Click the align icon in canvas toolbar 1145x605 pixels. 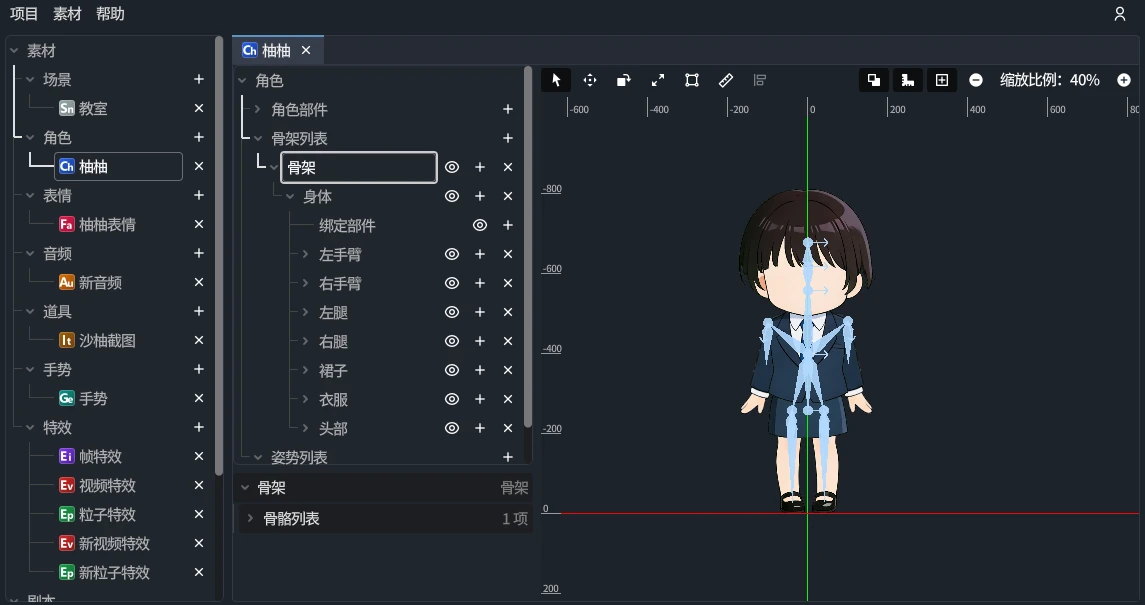tap(759, 80)
